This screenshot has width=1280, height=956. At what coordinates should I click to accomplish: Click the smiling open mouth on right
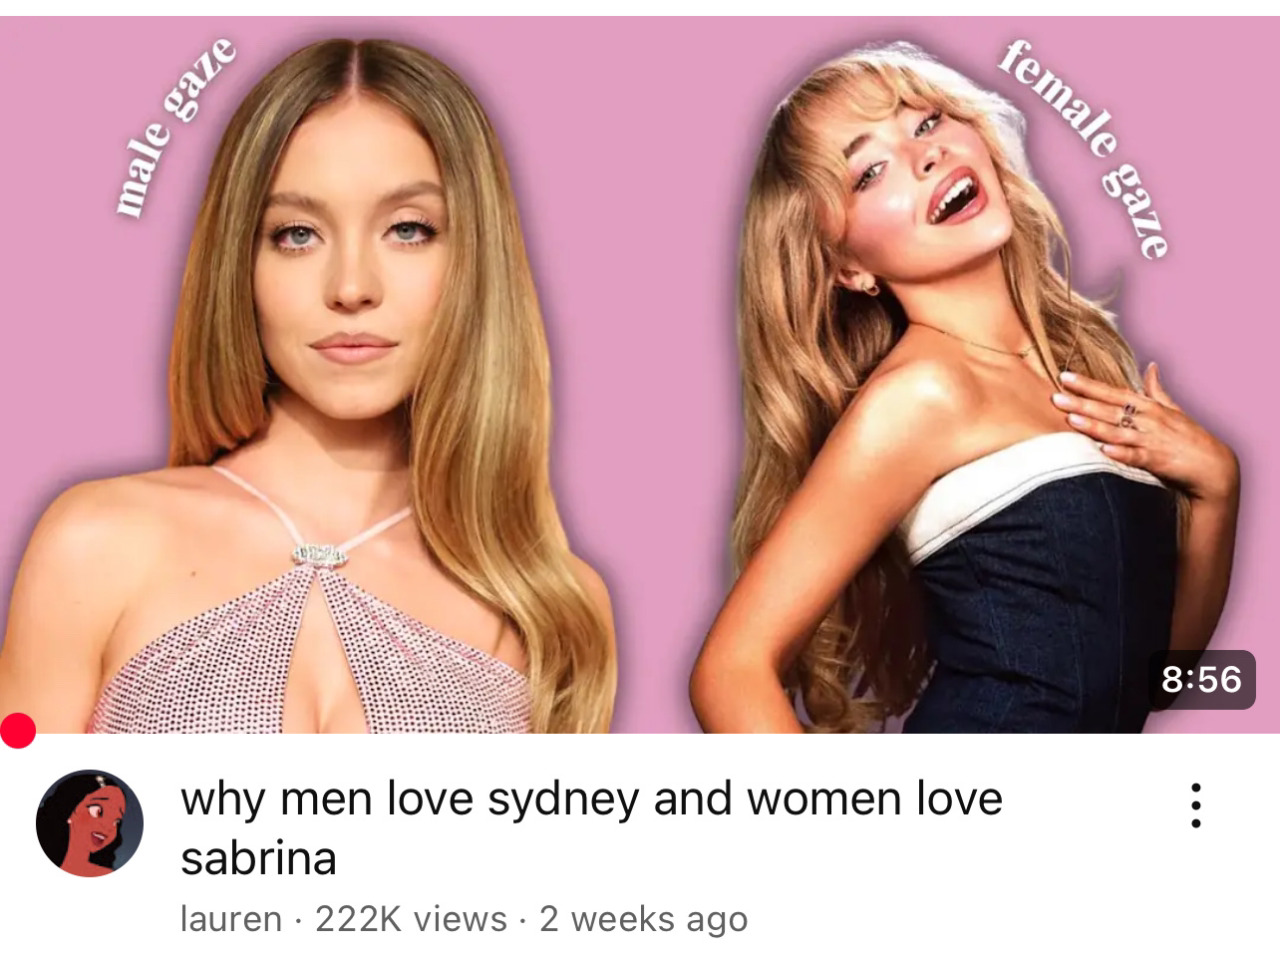tap(956, 197)
